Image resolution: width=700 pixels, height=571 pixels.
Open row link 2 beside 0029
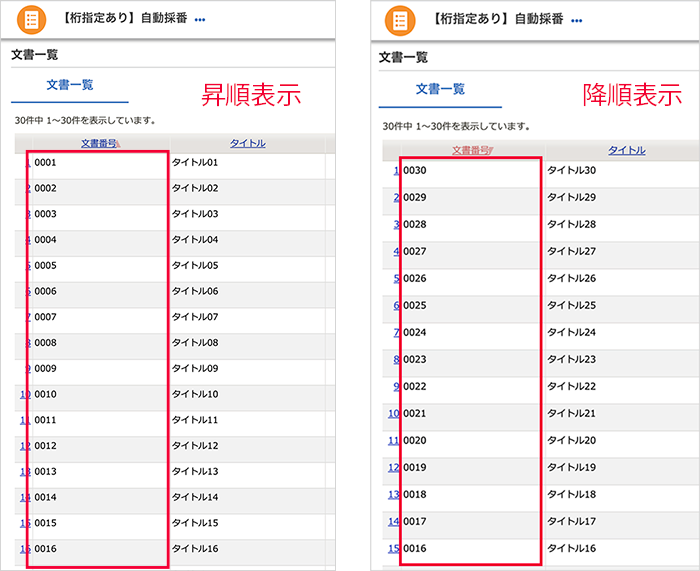[x=396, y=197]
